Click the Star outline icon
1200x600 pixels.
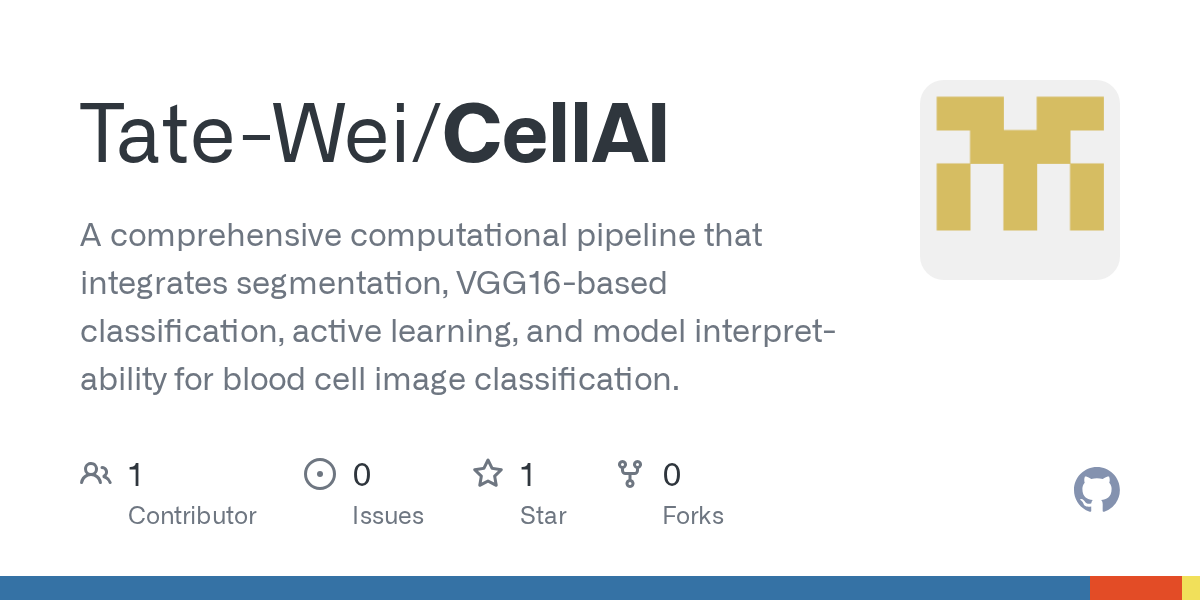click(x=487, y=474)
